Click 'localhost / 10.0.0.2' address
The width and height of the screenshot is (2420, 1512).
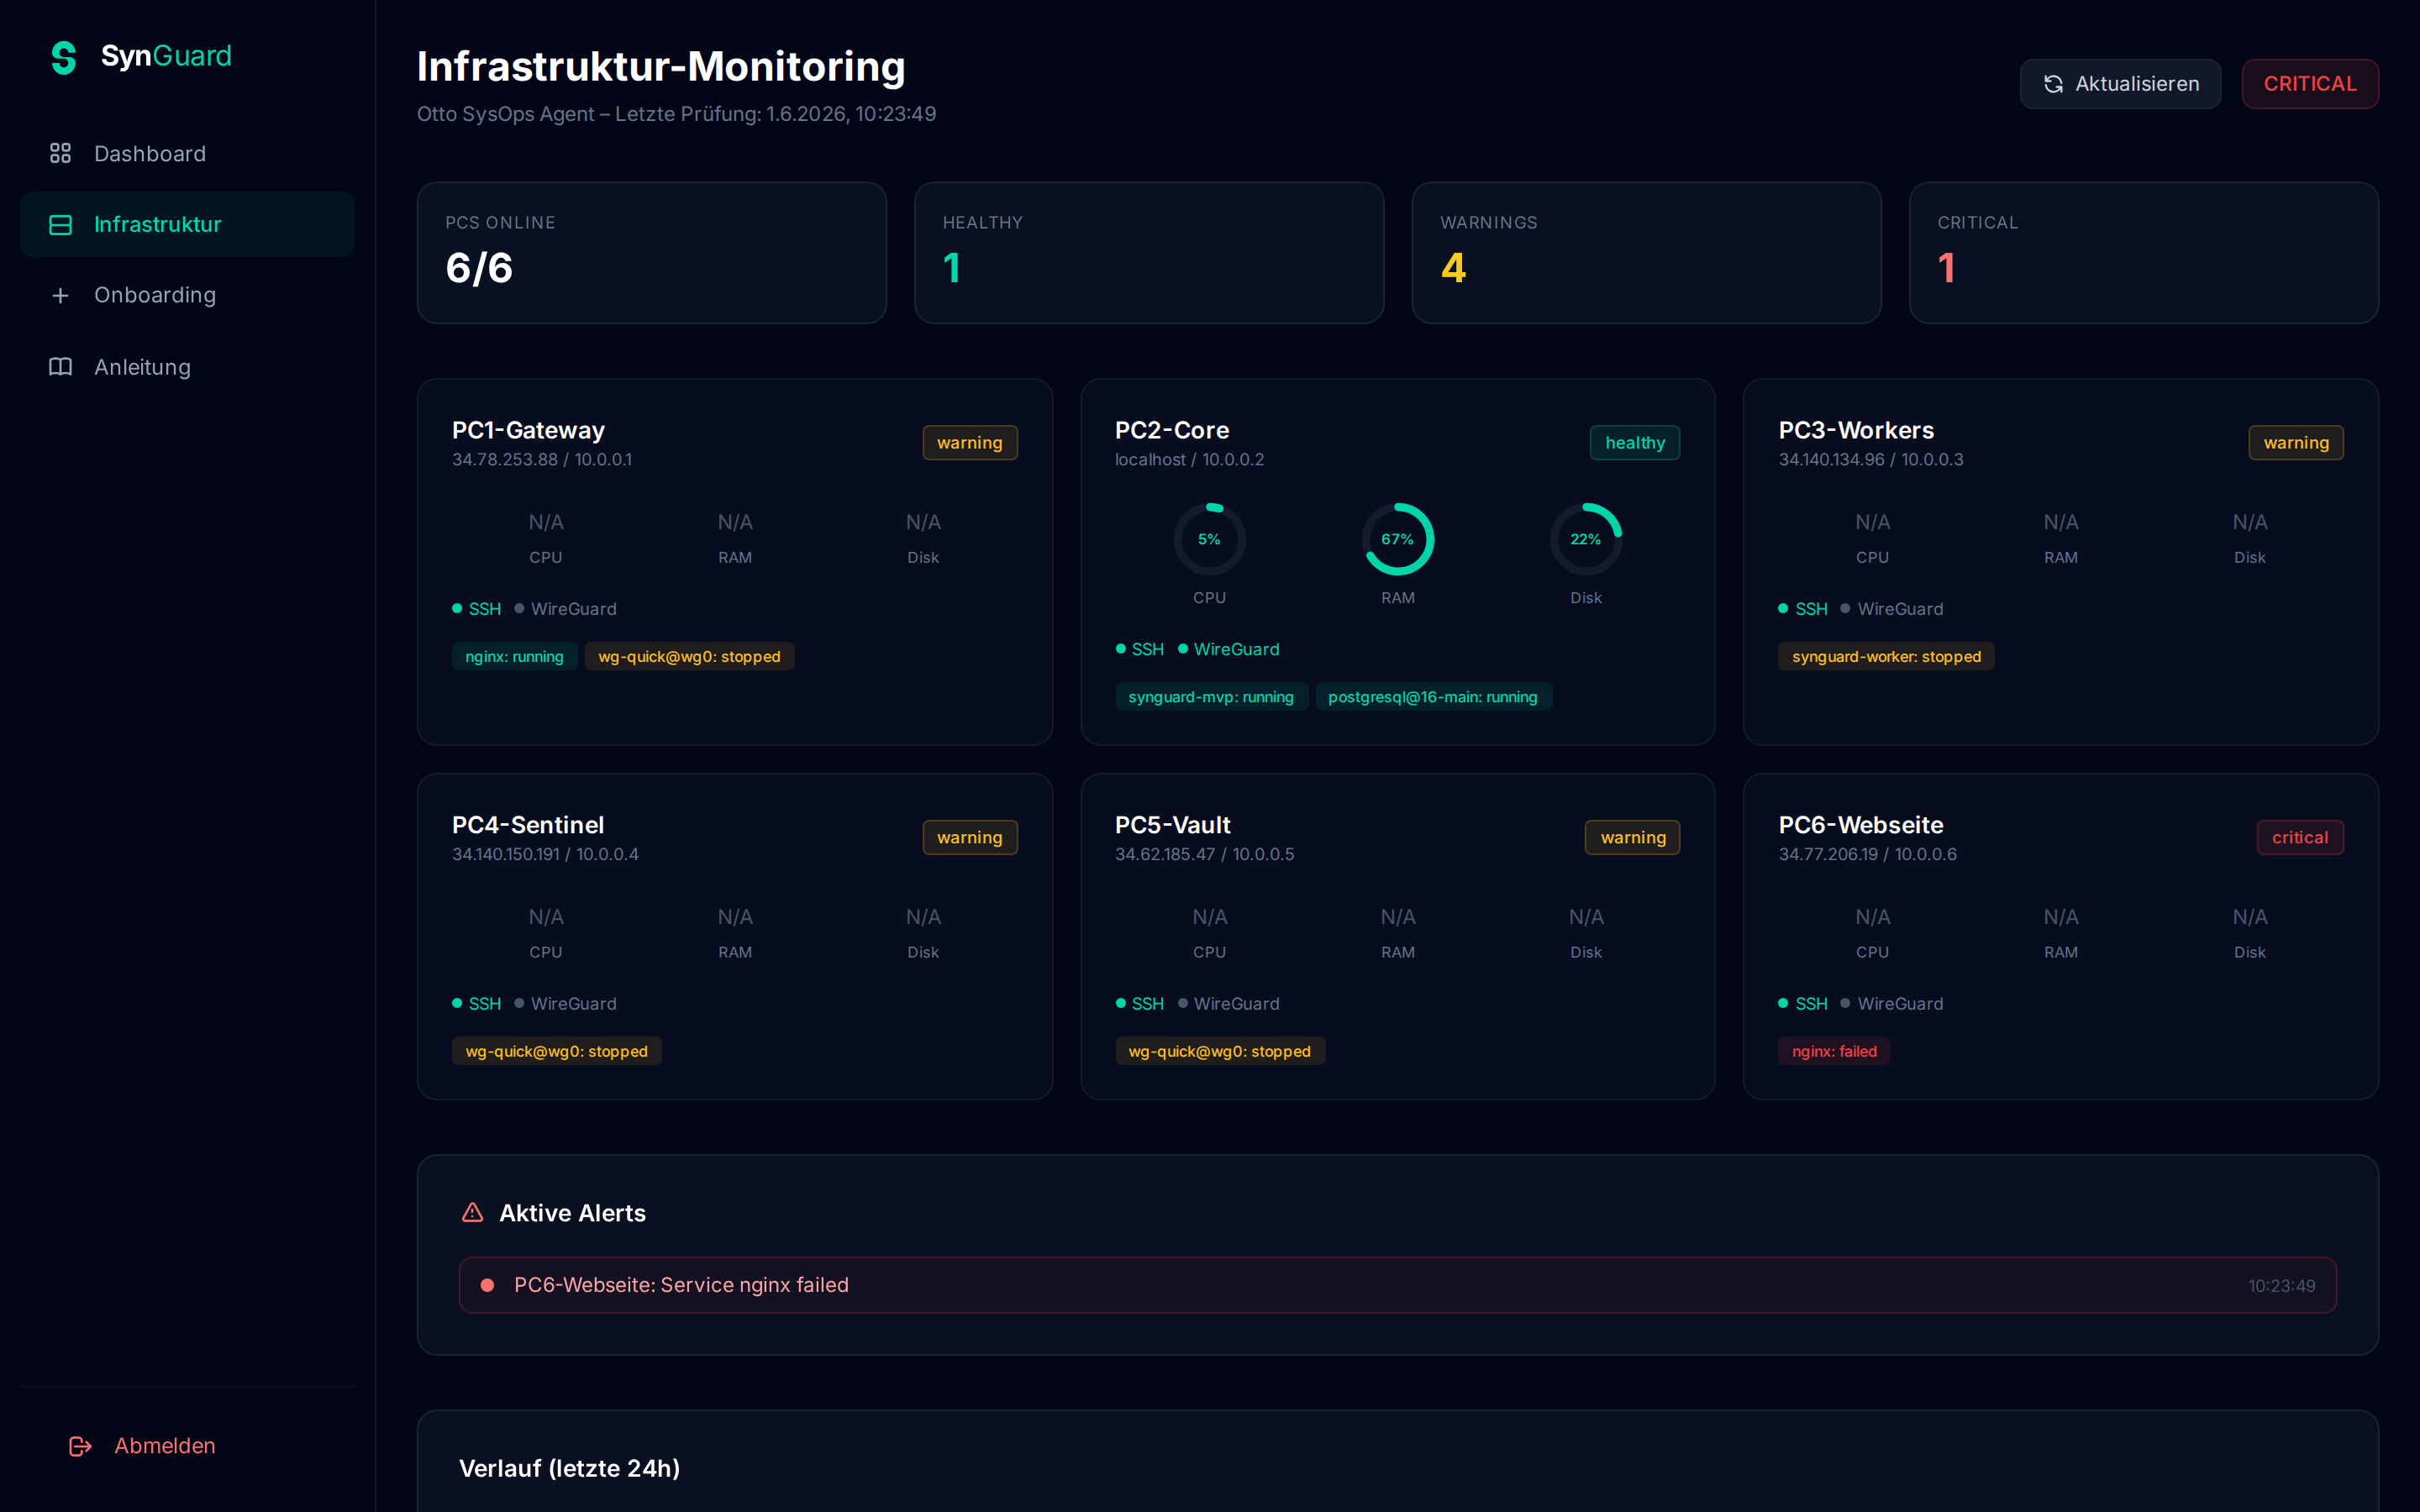pyautogui.click(x=1189, y=460)
